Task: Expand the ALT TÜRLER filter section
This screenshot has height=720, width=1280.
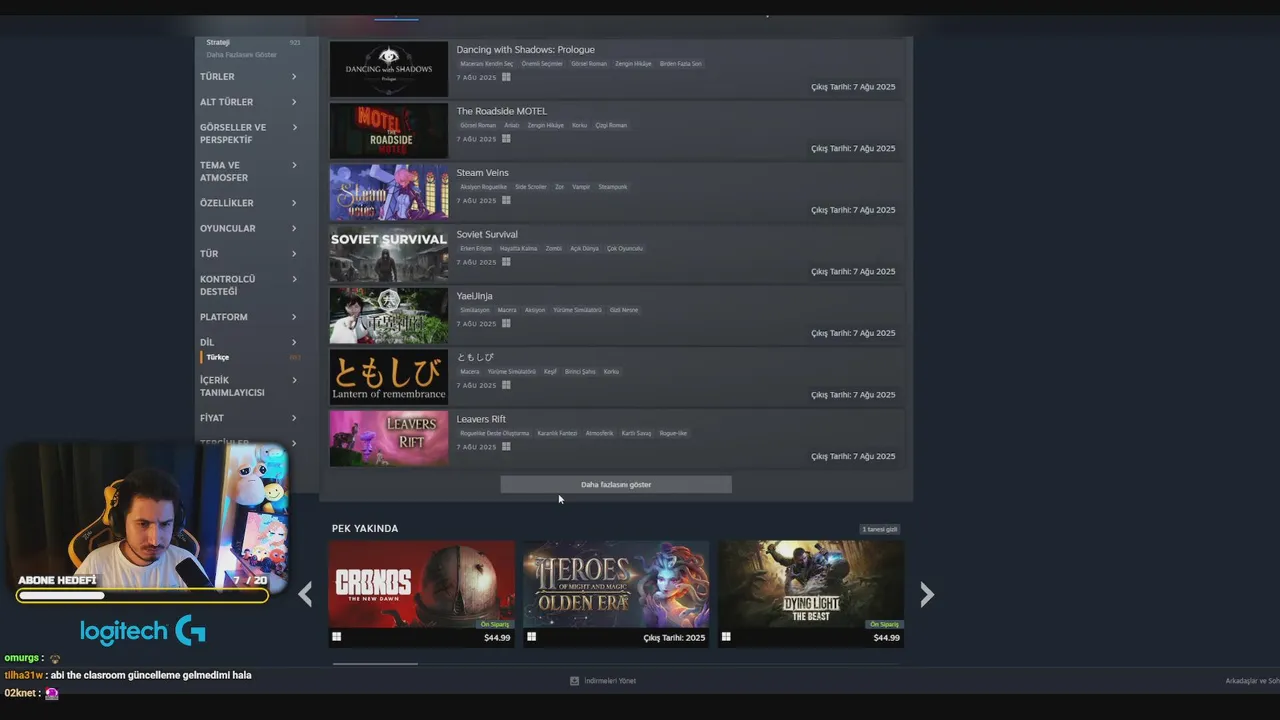Action: coord(249,102)
